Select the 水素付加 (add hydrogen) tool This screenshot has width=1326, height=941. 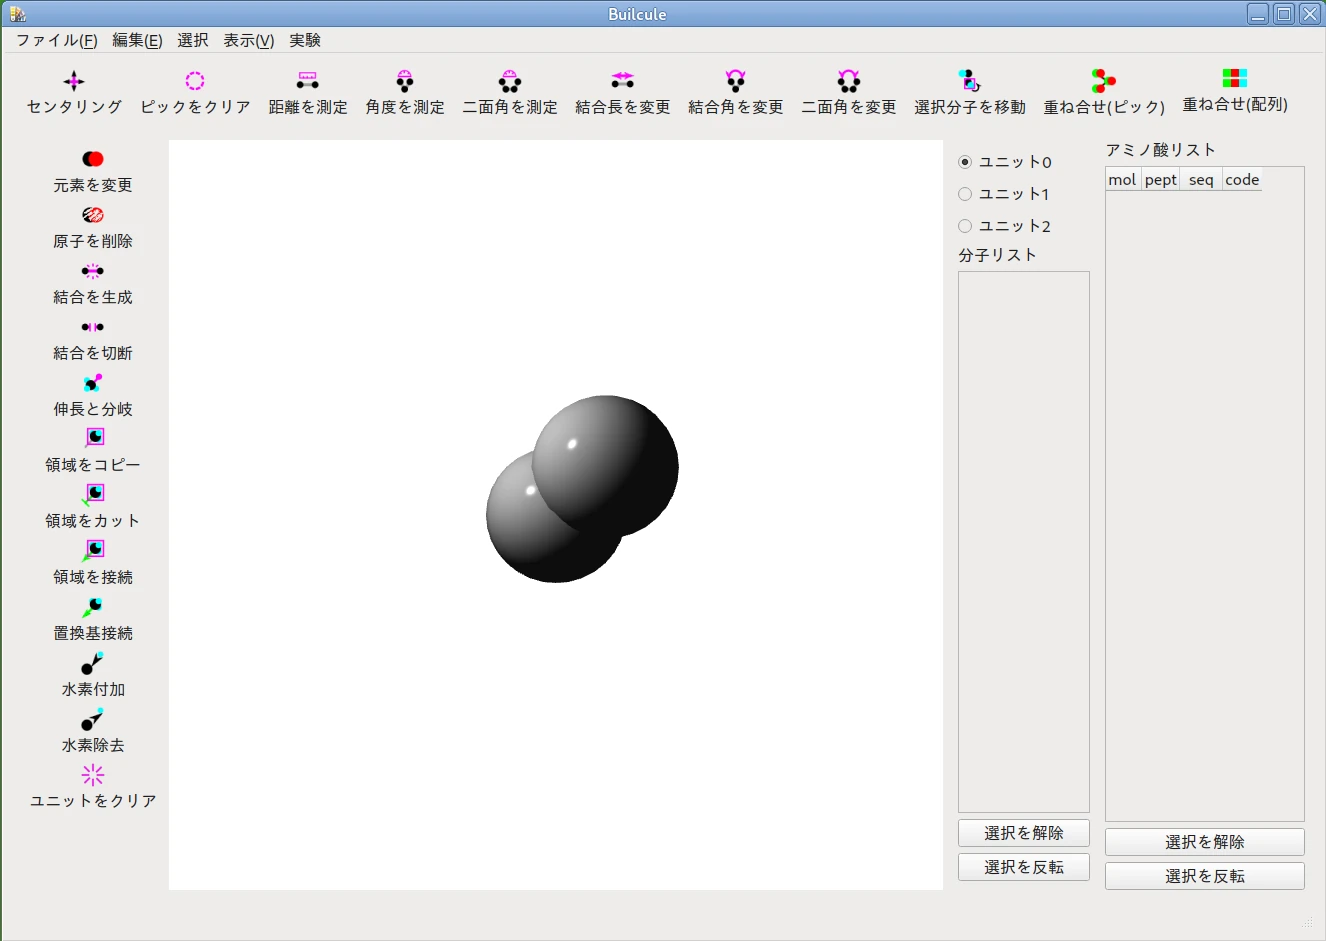coord(92,675)
